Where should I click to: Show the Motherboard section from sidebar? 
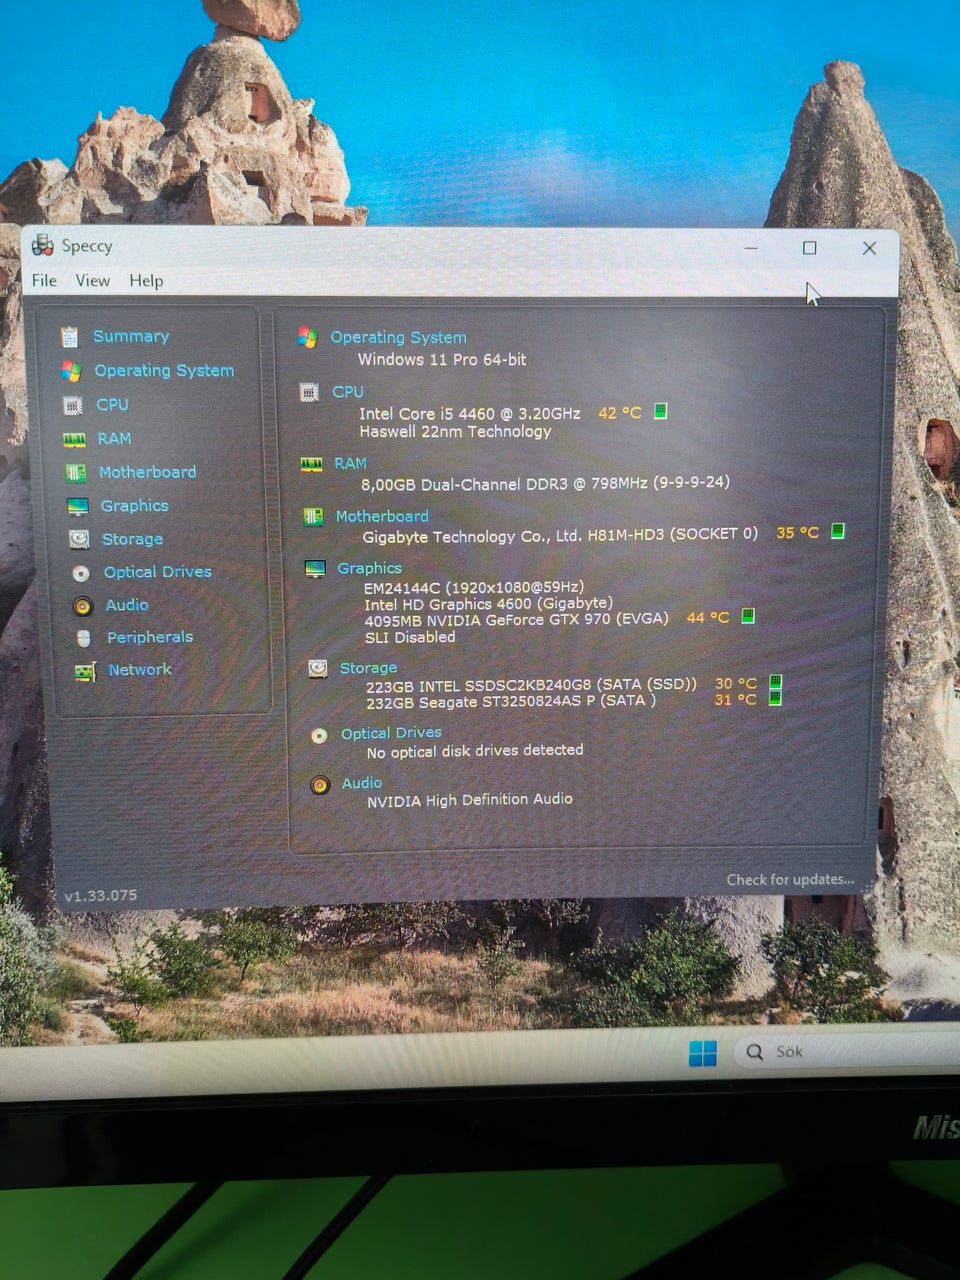tap(147, 471)
